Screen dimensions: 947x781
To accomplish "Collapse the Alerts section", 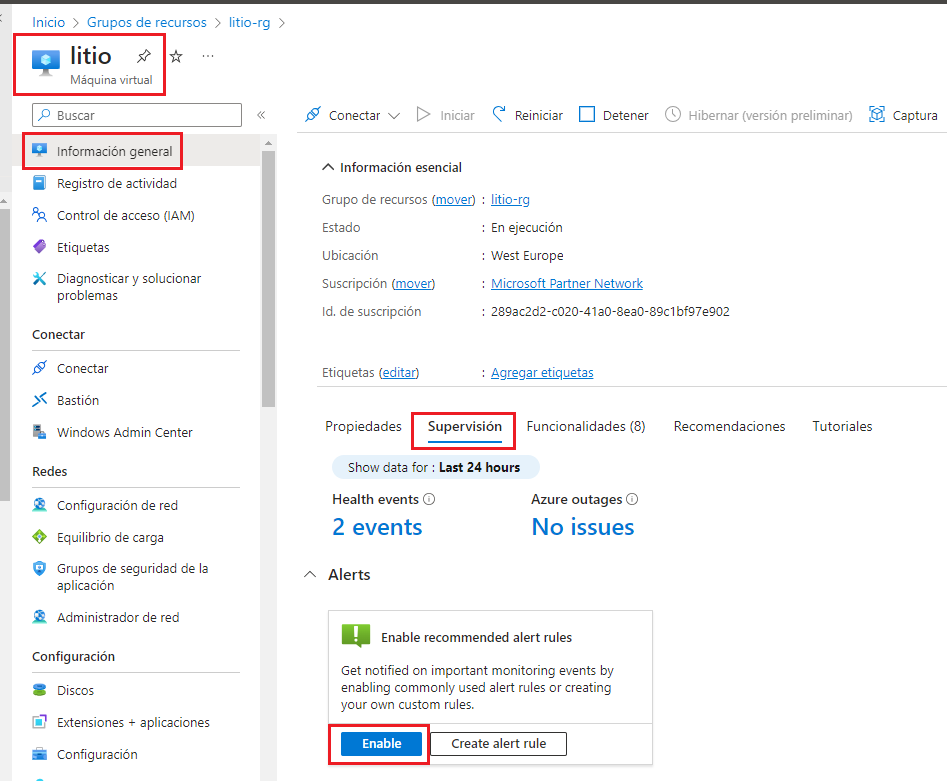I will (x=310, y=575).
